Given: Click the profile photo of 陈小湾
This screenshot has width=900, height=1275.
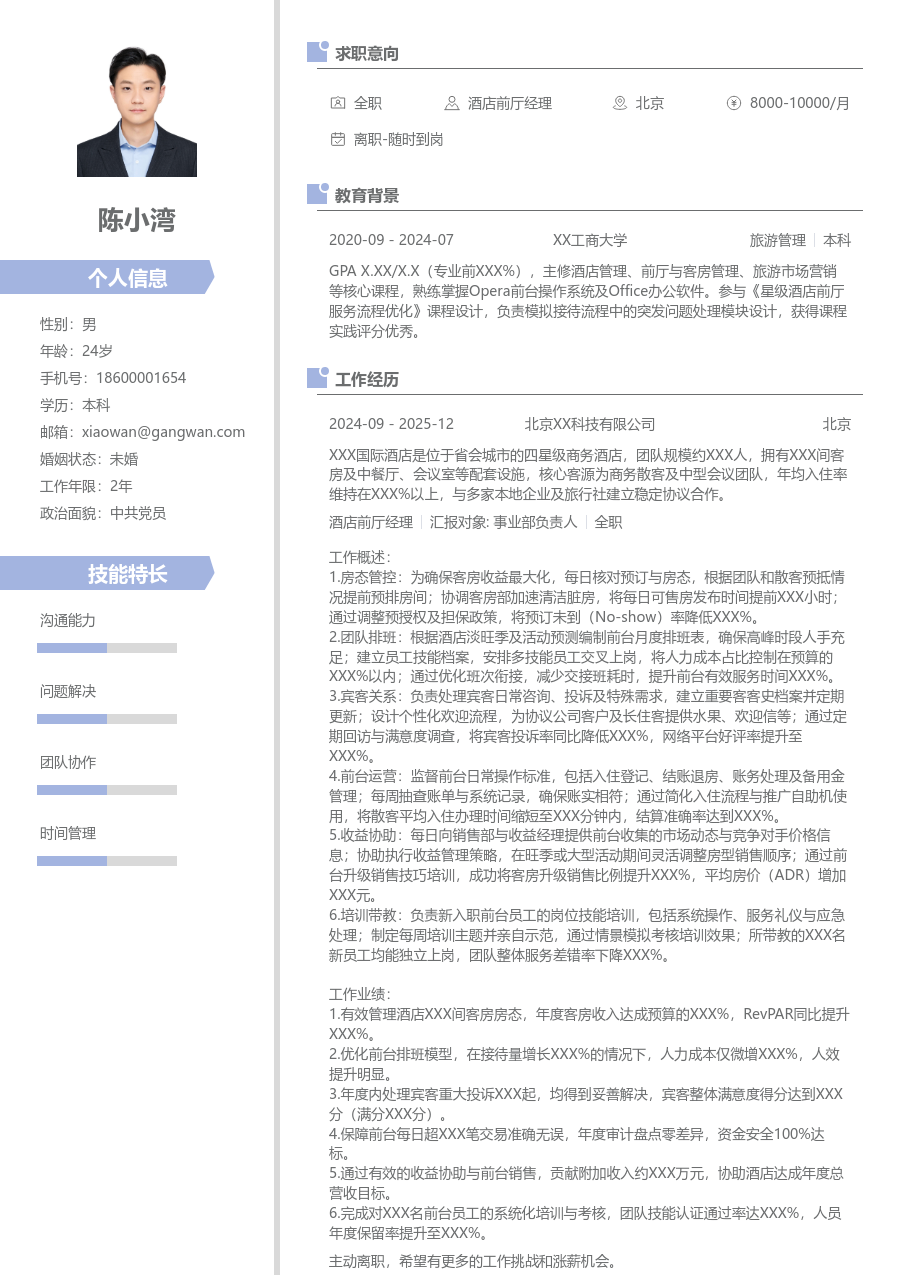Looking at the screenshot, I should 137,112.
